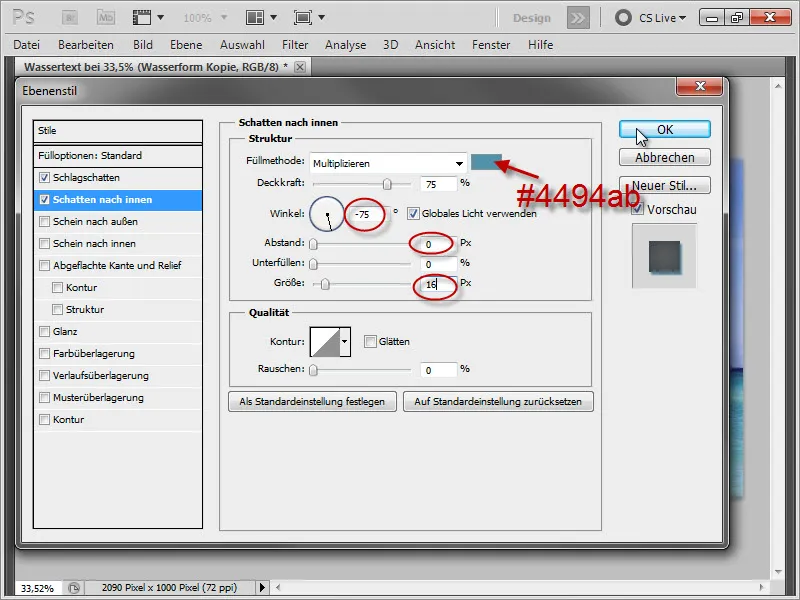Viewport: 800px width, 600px height.
Task: Open Kontur curve picker arrow
Action: click(x=345, y=341)
